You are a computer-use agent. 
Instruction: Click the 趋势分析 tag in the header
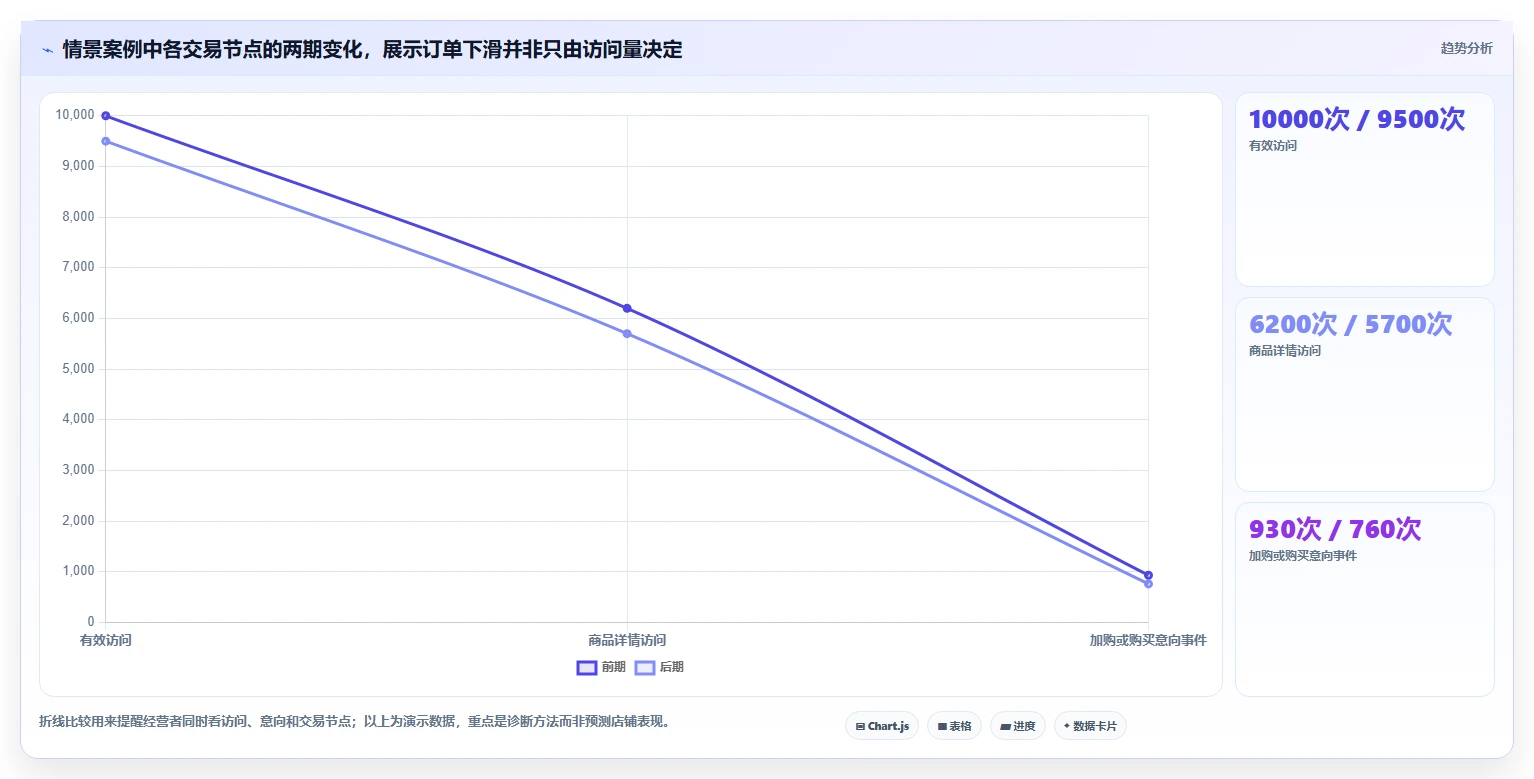point(1466,48)
